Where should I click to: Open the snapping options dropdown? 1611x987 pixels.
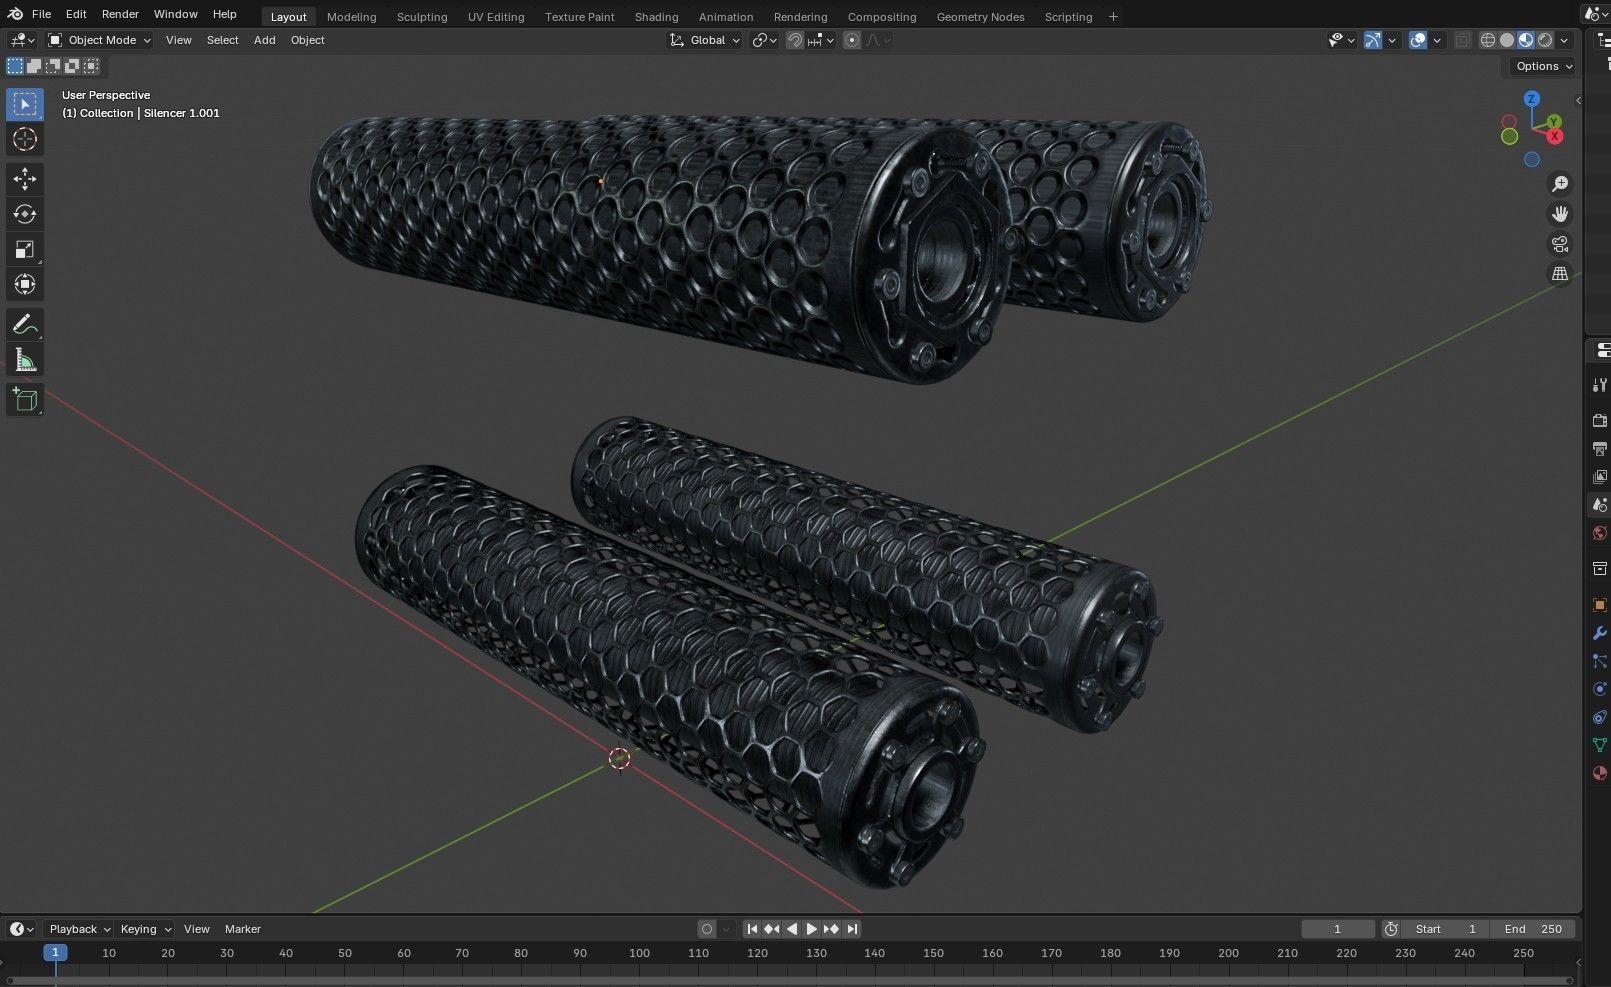tap(821, 40)
